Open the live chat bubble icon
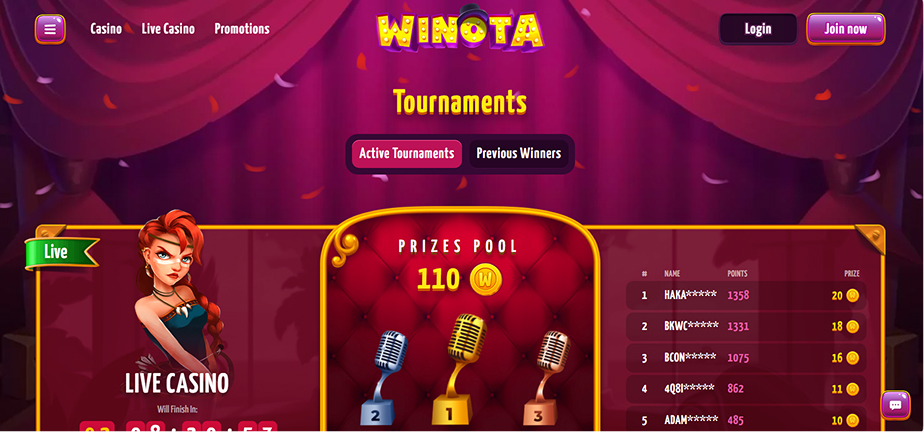 pos(895,405)
